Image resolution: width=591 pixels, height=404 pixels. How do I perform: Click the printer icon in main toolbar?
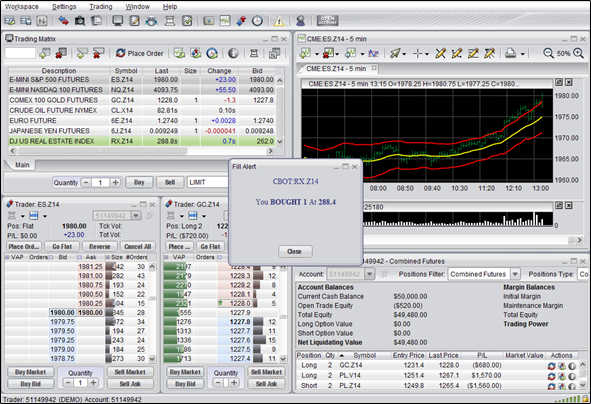[152, 21]
